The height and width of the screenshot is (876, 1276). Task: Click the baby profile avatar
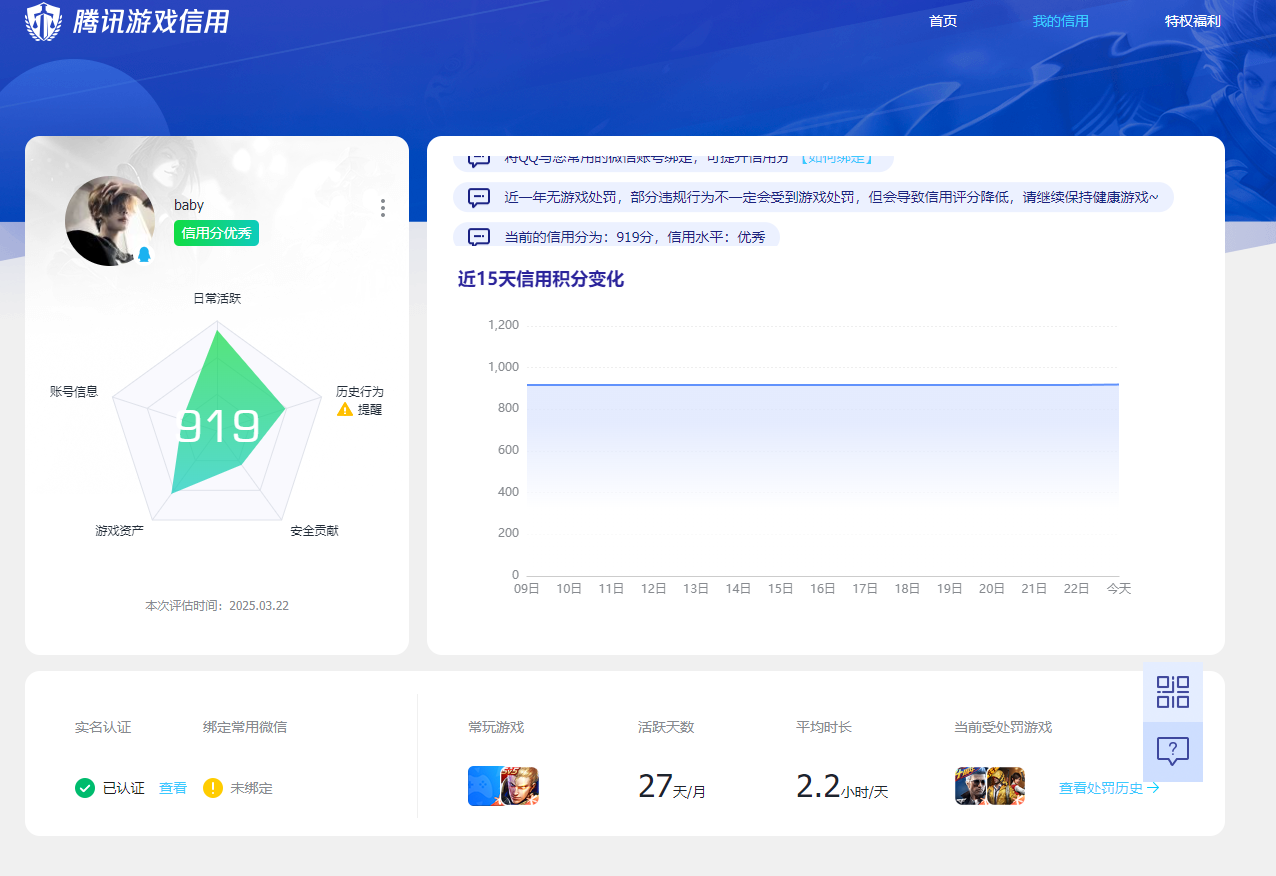pos(110,221)
